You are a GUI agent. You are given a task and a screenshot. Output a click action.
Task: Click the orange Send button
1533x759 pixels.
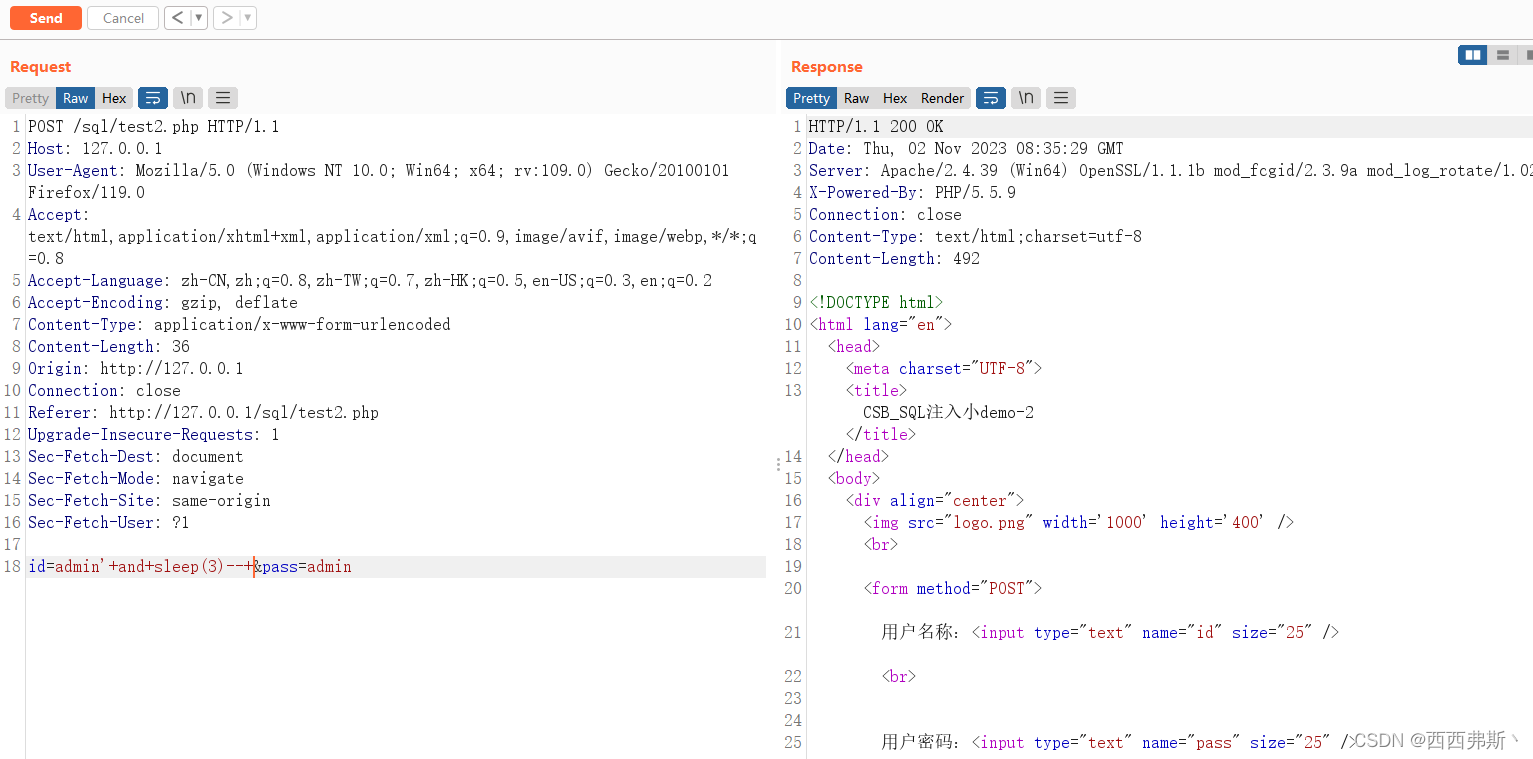click(46, 18)
